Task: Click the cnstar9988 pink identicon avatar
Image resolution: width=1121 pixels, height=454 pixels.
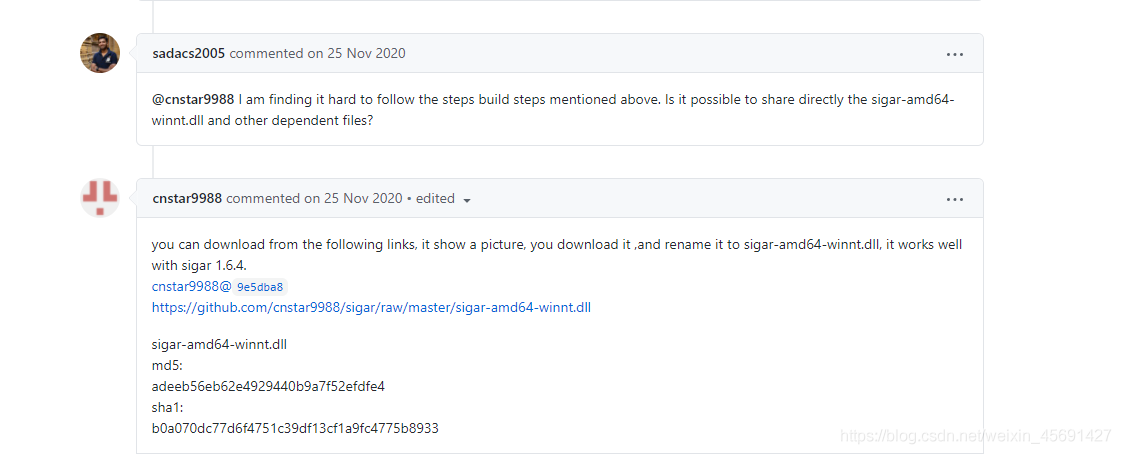Action: click(x=100, y=198)
